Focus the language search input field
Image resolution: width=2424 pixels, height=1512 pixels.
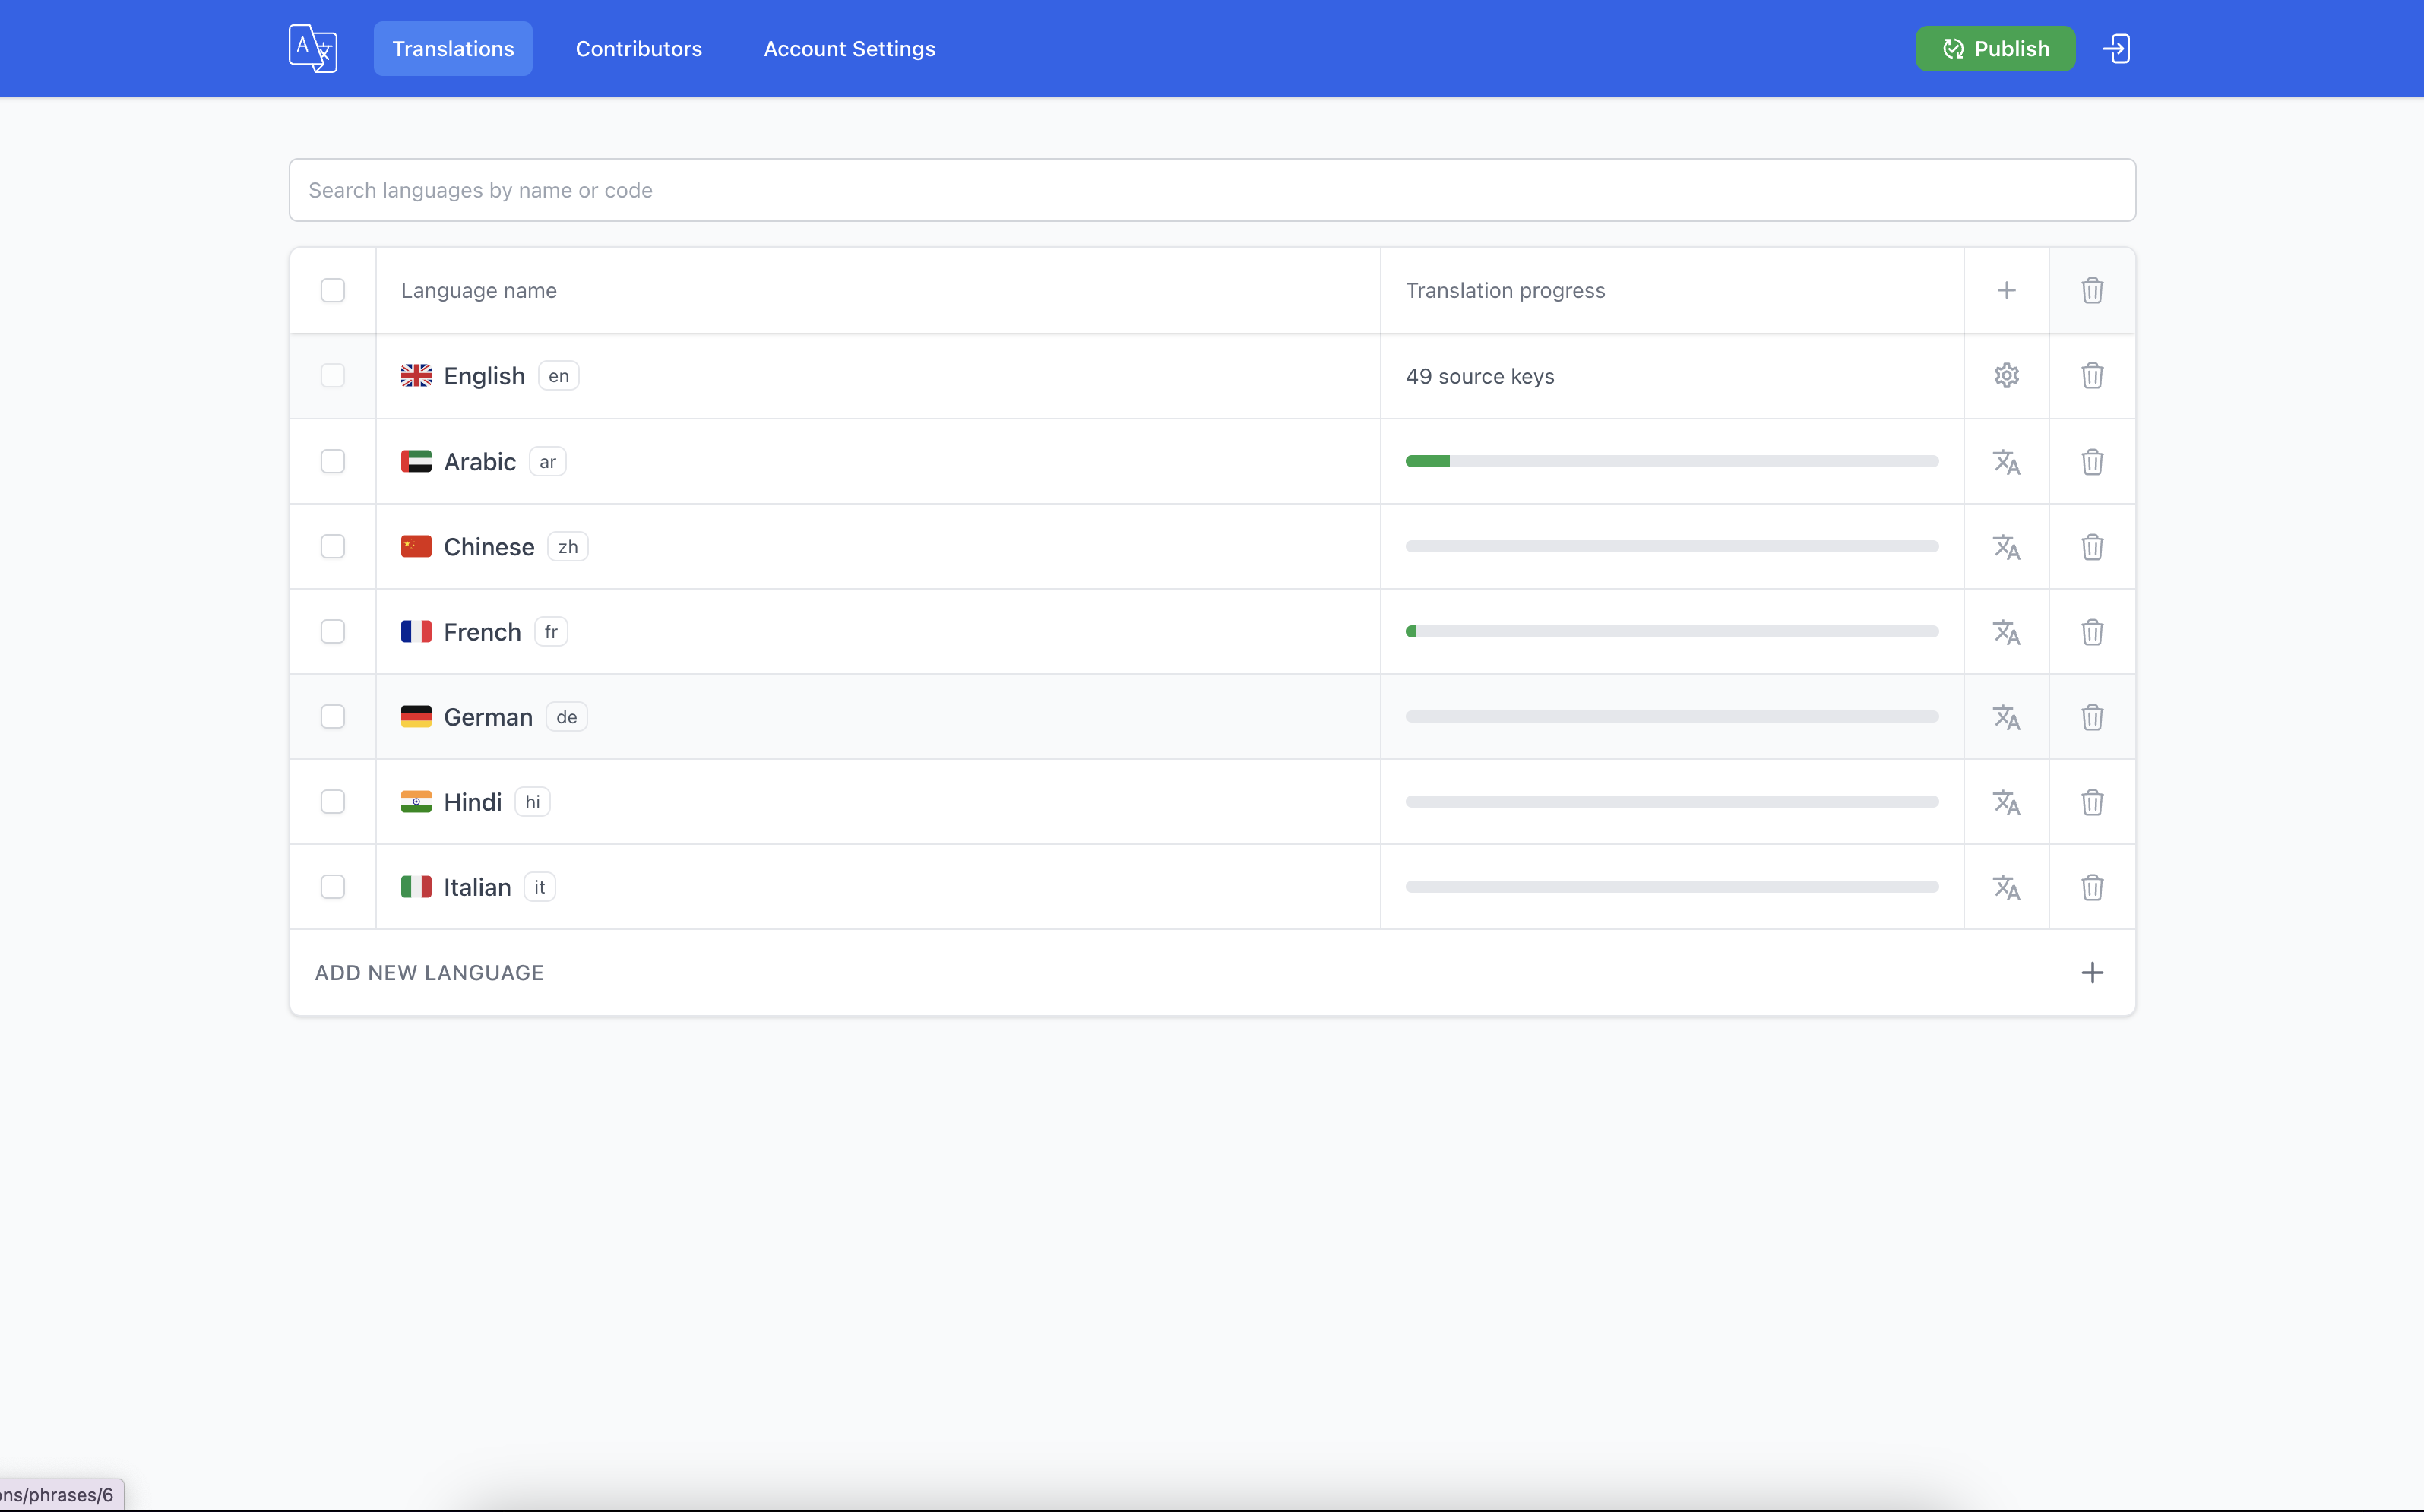[x=1212, y=190]
